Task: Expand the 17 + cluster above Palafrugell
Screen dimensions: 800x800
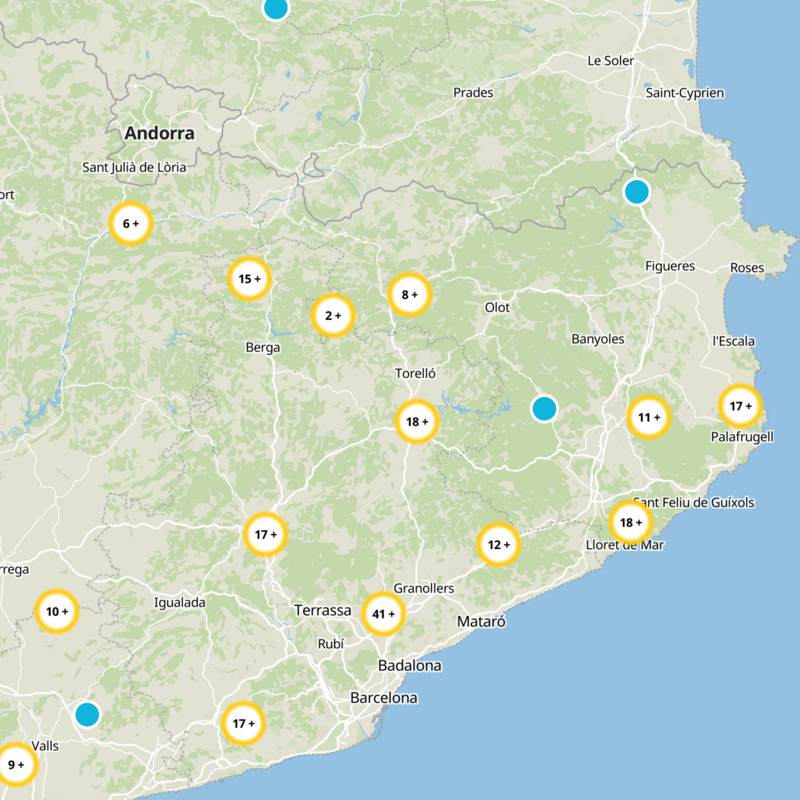Action: coord(740,406)
